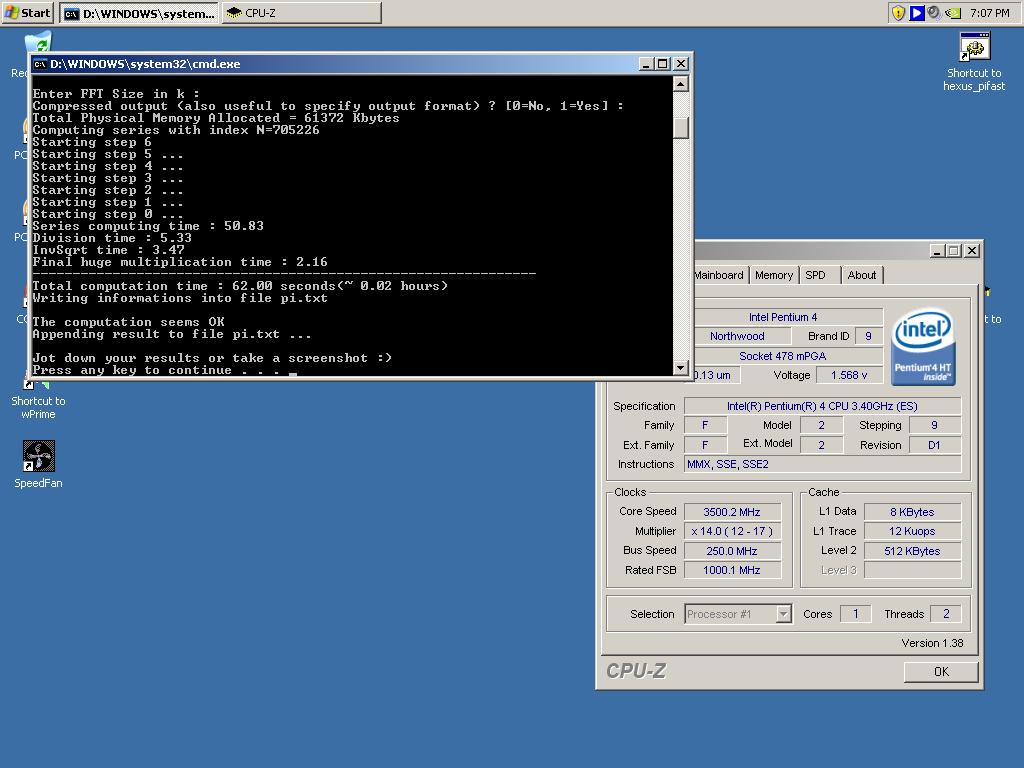Click the blue play-arrow tray icon

917,12
